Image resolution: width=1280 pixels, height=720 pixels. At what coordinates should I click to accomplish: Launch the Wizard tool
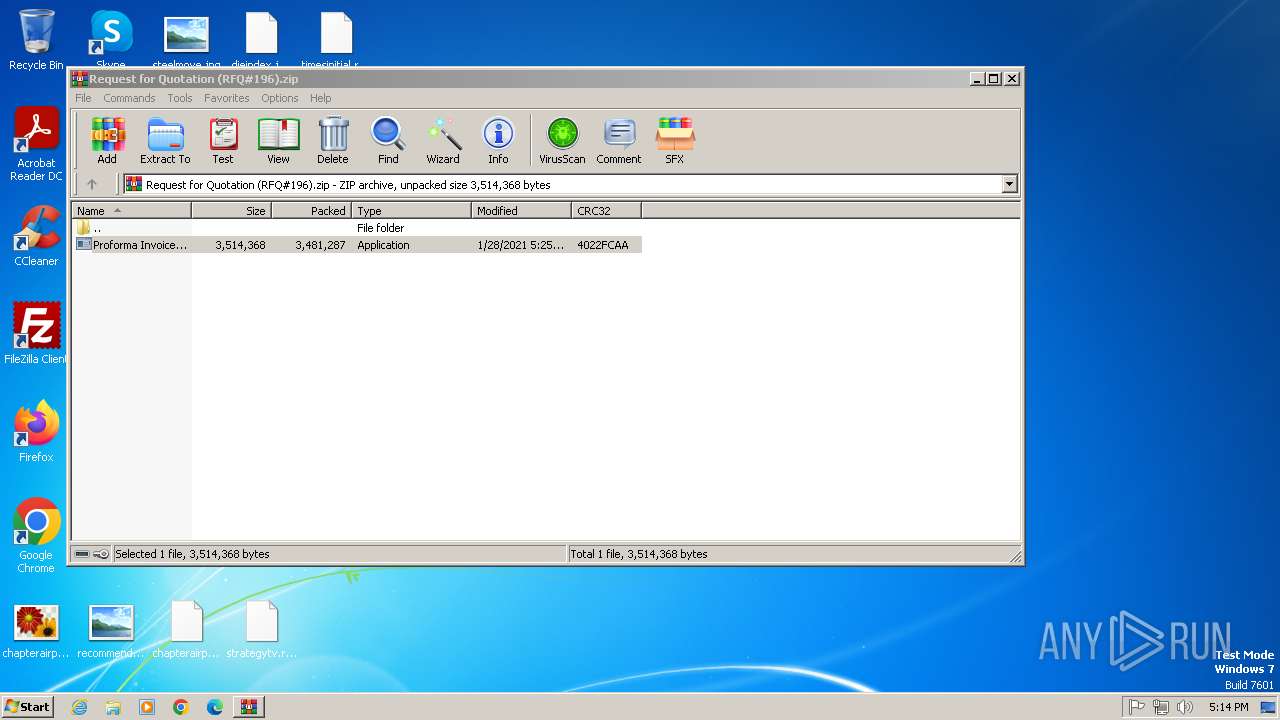point(443,140)
